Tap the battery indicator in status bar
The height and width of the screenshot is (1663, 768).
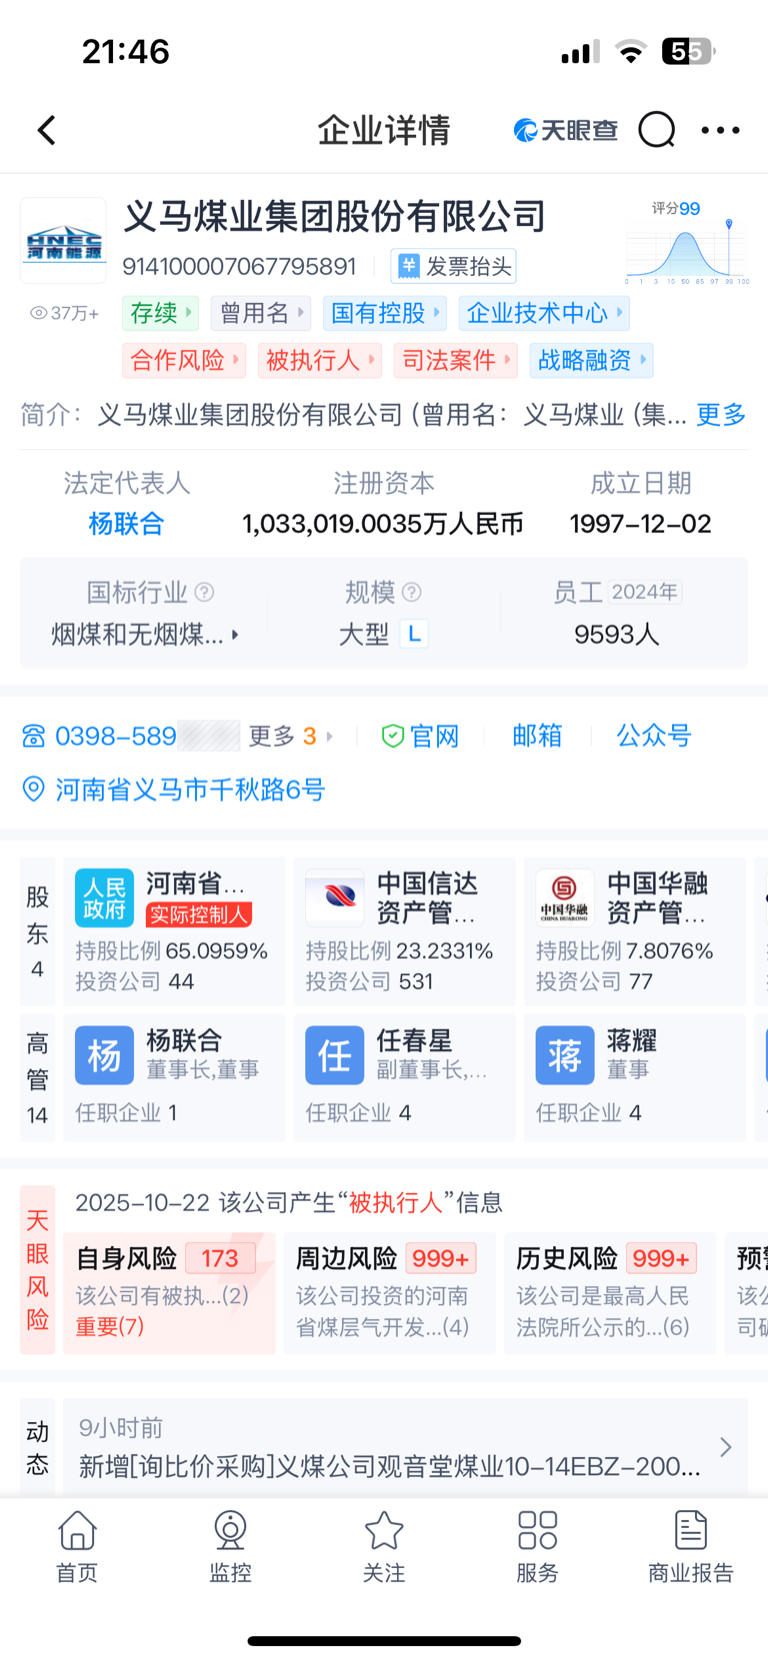[688, 51]
